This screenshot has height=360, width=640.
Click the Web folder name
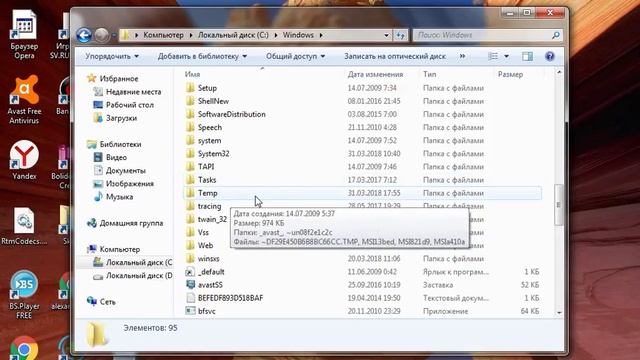[205, 245]
